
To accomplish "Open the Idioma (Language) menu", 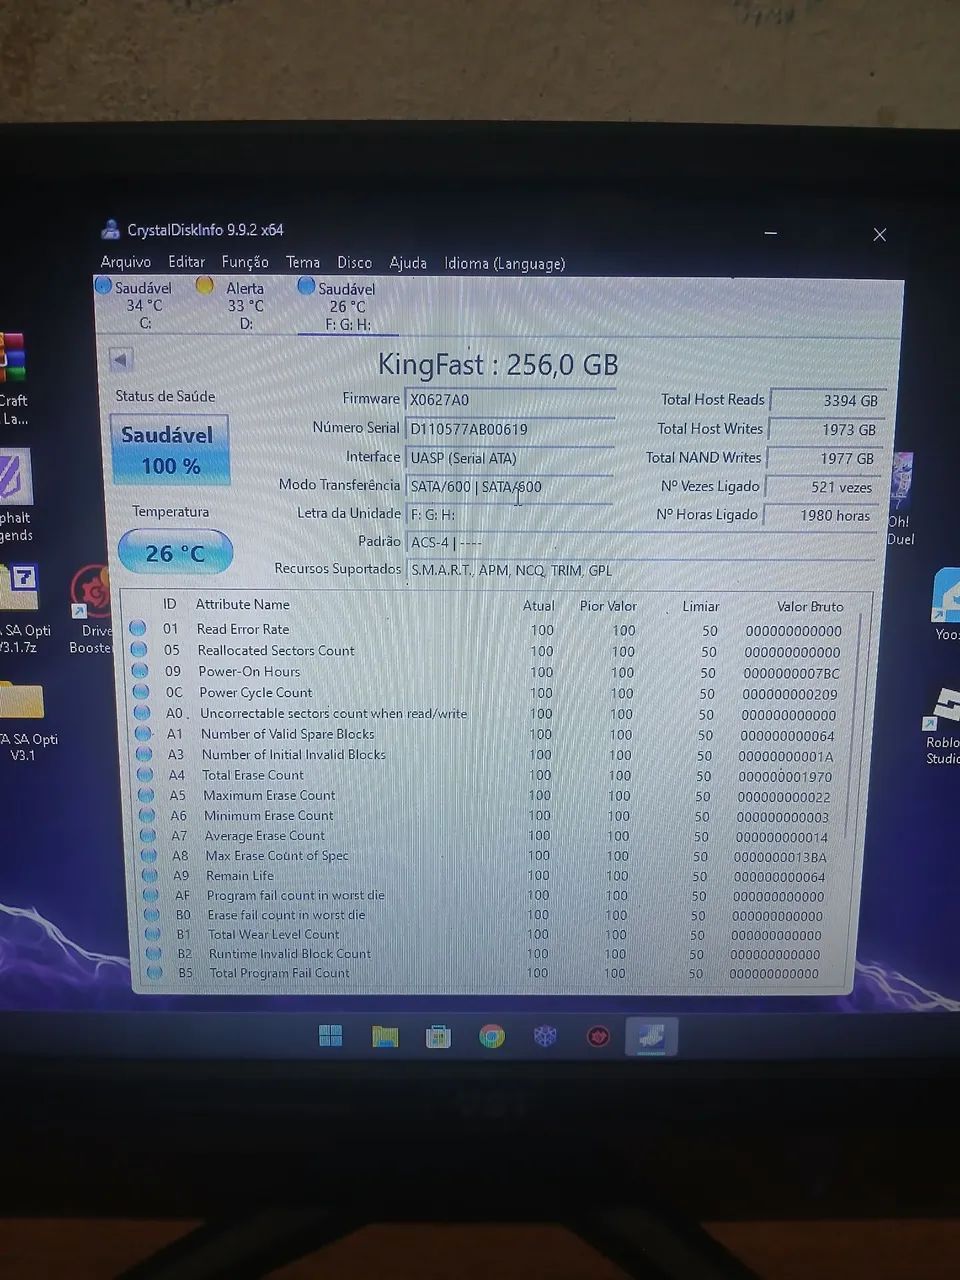I will point(505,264).
